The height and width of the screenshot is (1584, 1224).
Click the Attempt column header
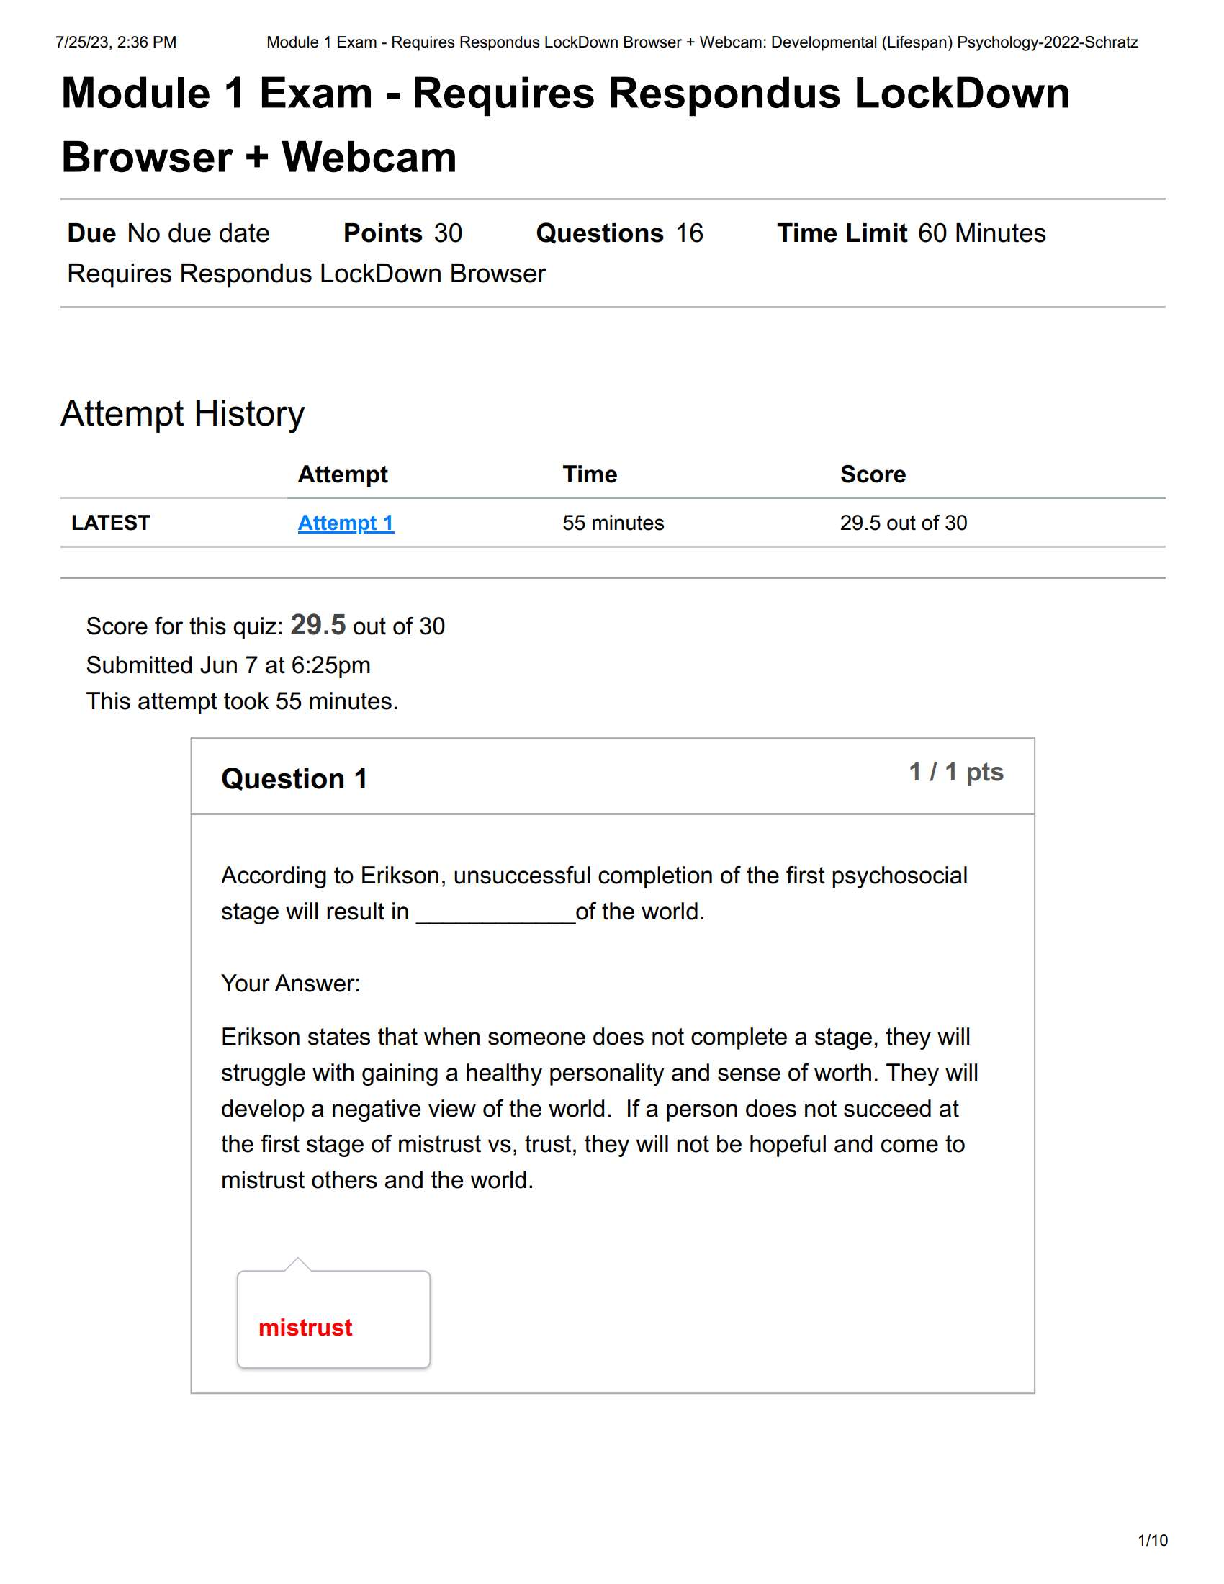pos(342,474)
